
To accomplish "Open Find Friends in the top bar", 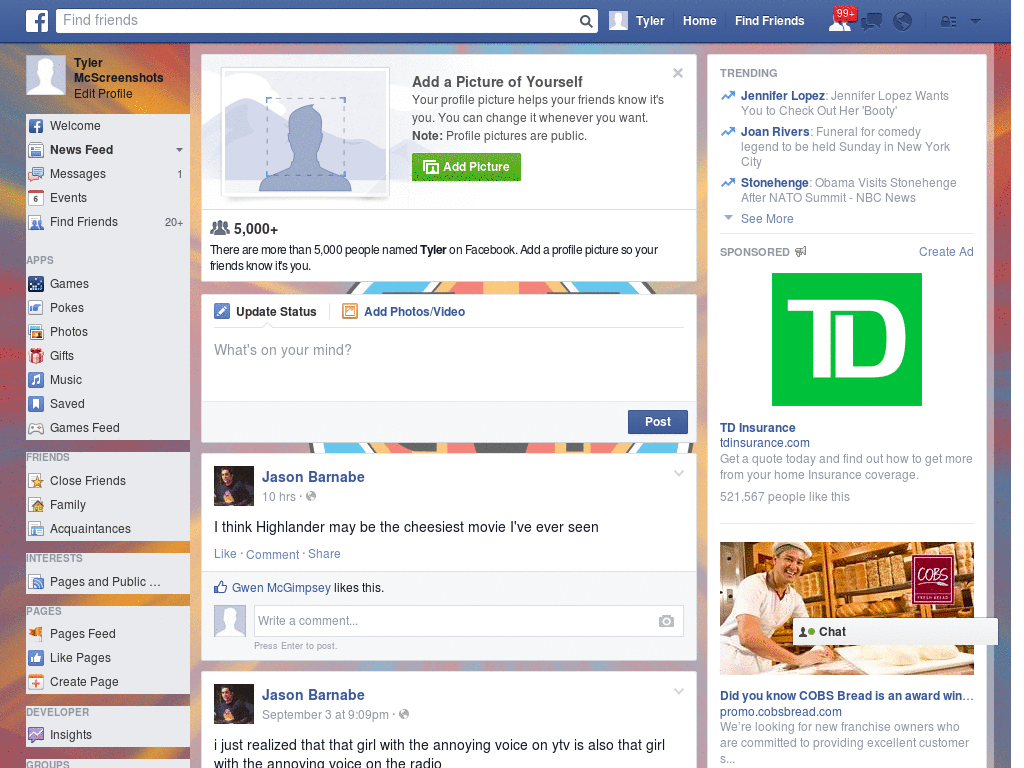I will (x=769, y=21).
